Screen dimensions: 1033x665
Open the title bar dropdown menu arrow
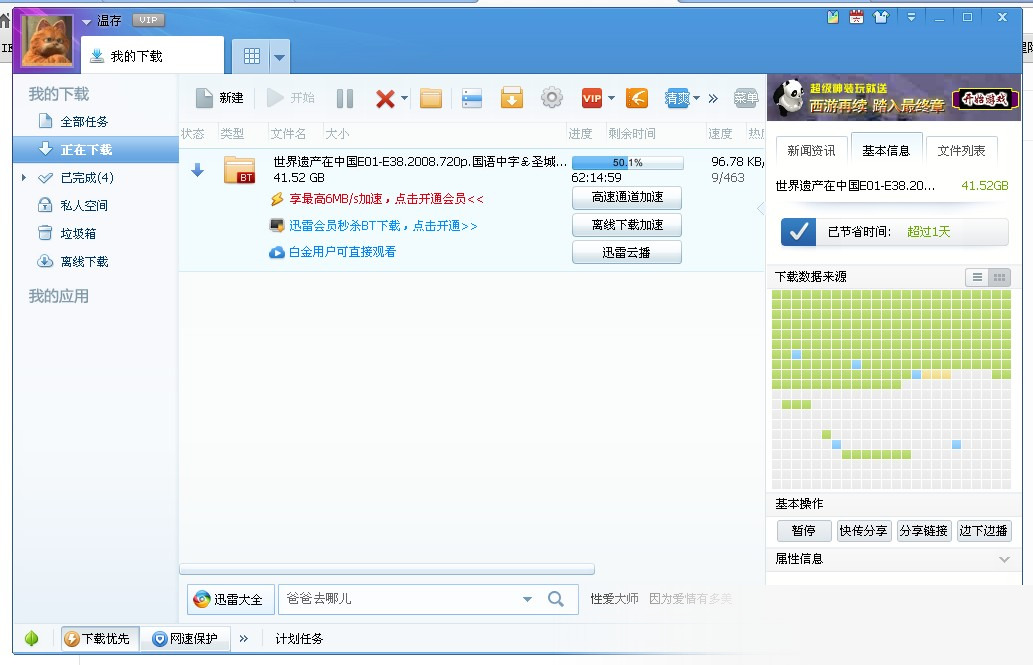(911, 18)
